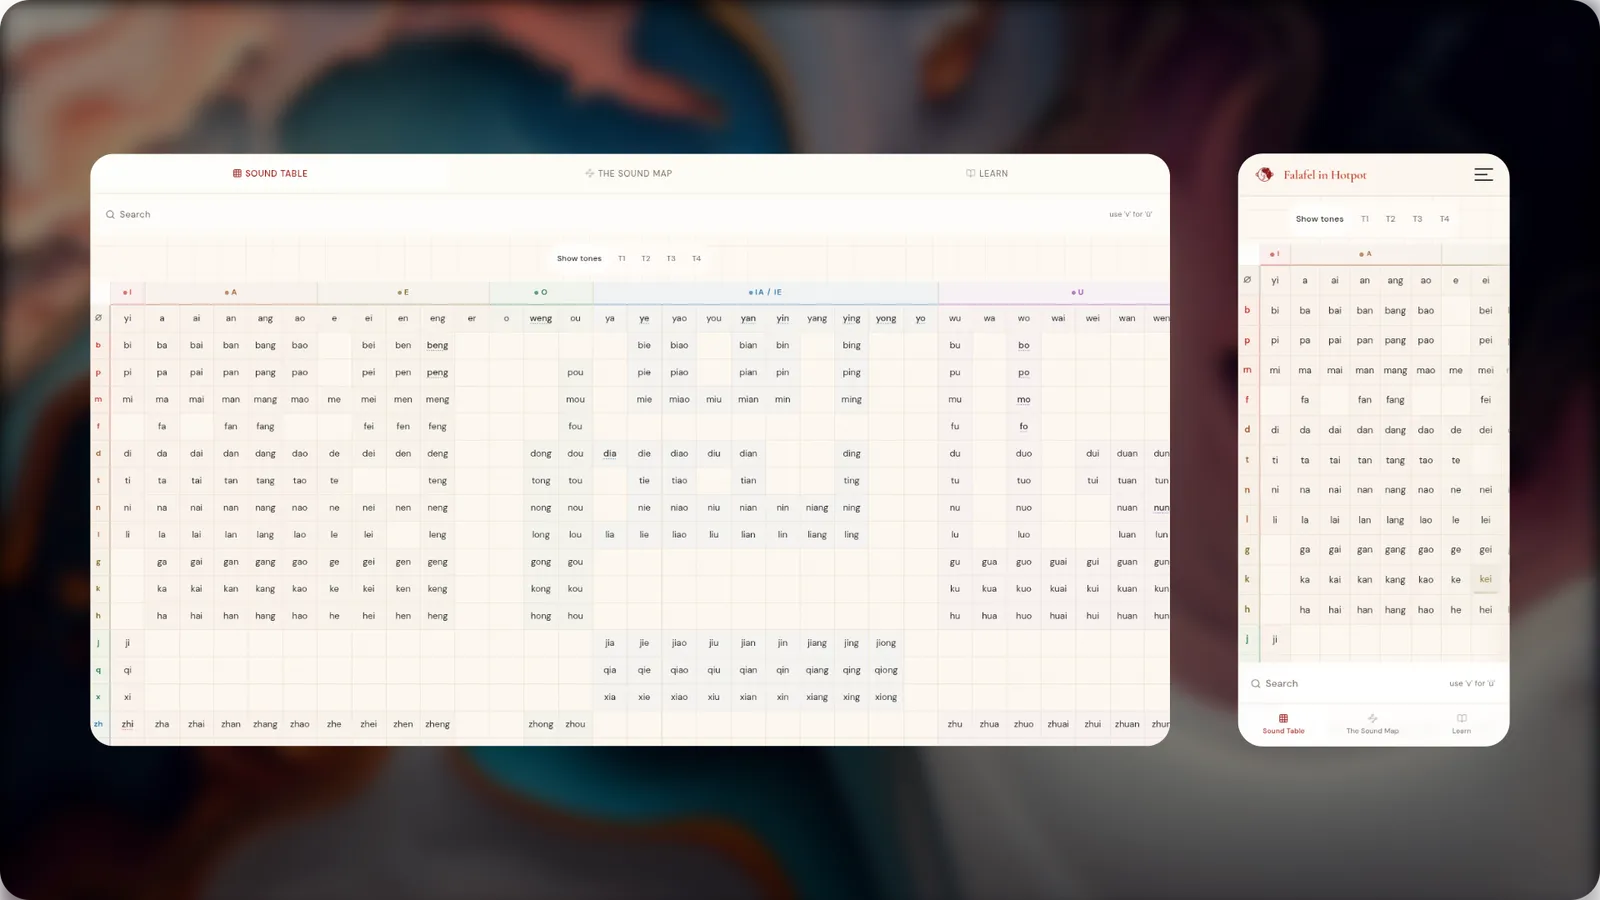Click the 'kuai' cell

pyautogui.click(x=1058, y=589)
